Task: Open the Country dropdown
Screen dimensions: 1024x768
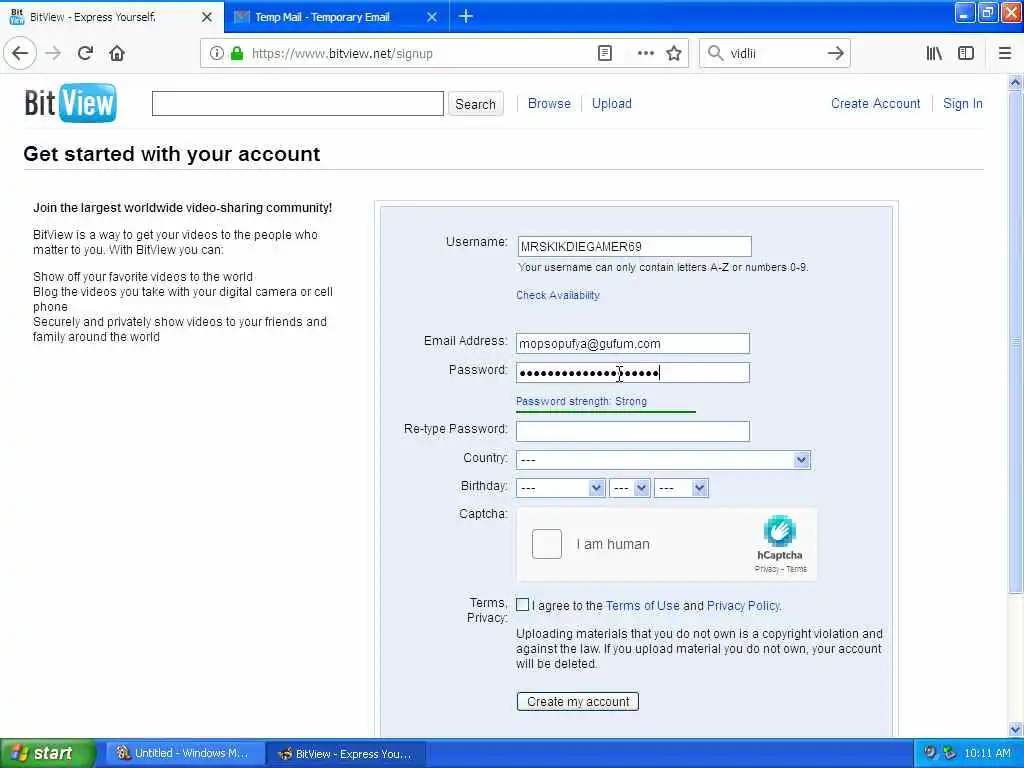Action: click(664, 460)
